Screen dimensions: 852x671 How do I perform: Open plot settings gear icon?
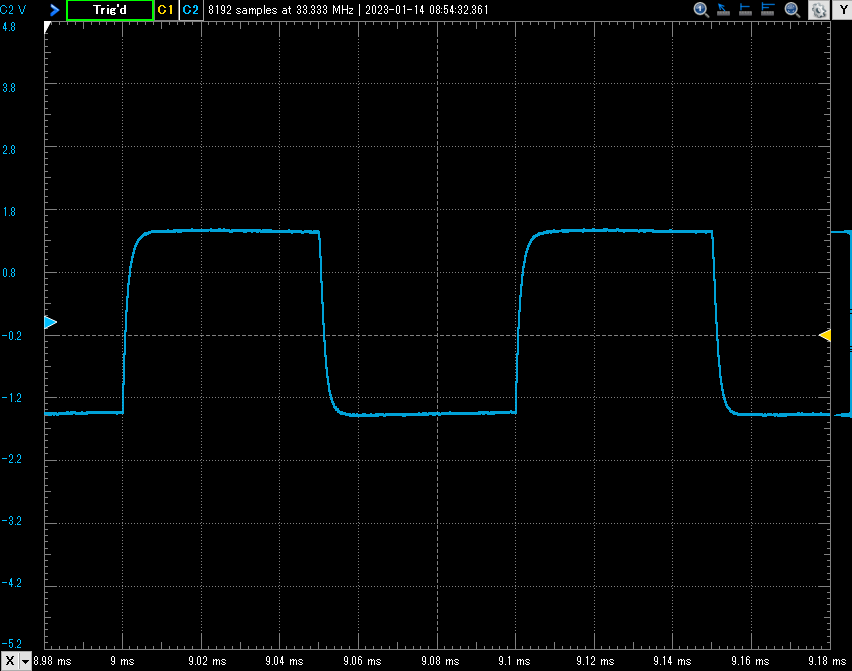(819, 10)
